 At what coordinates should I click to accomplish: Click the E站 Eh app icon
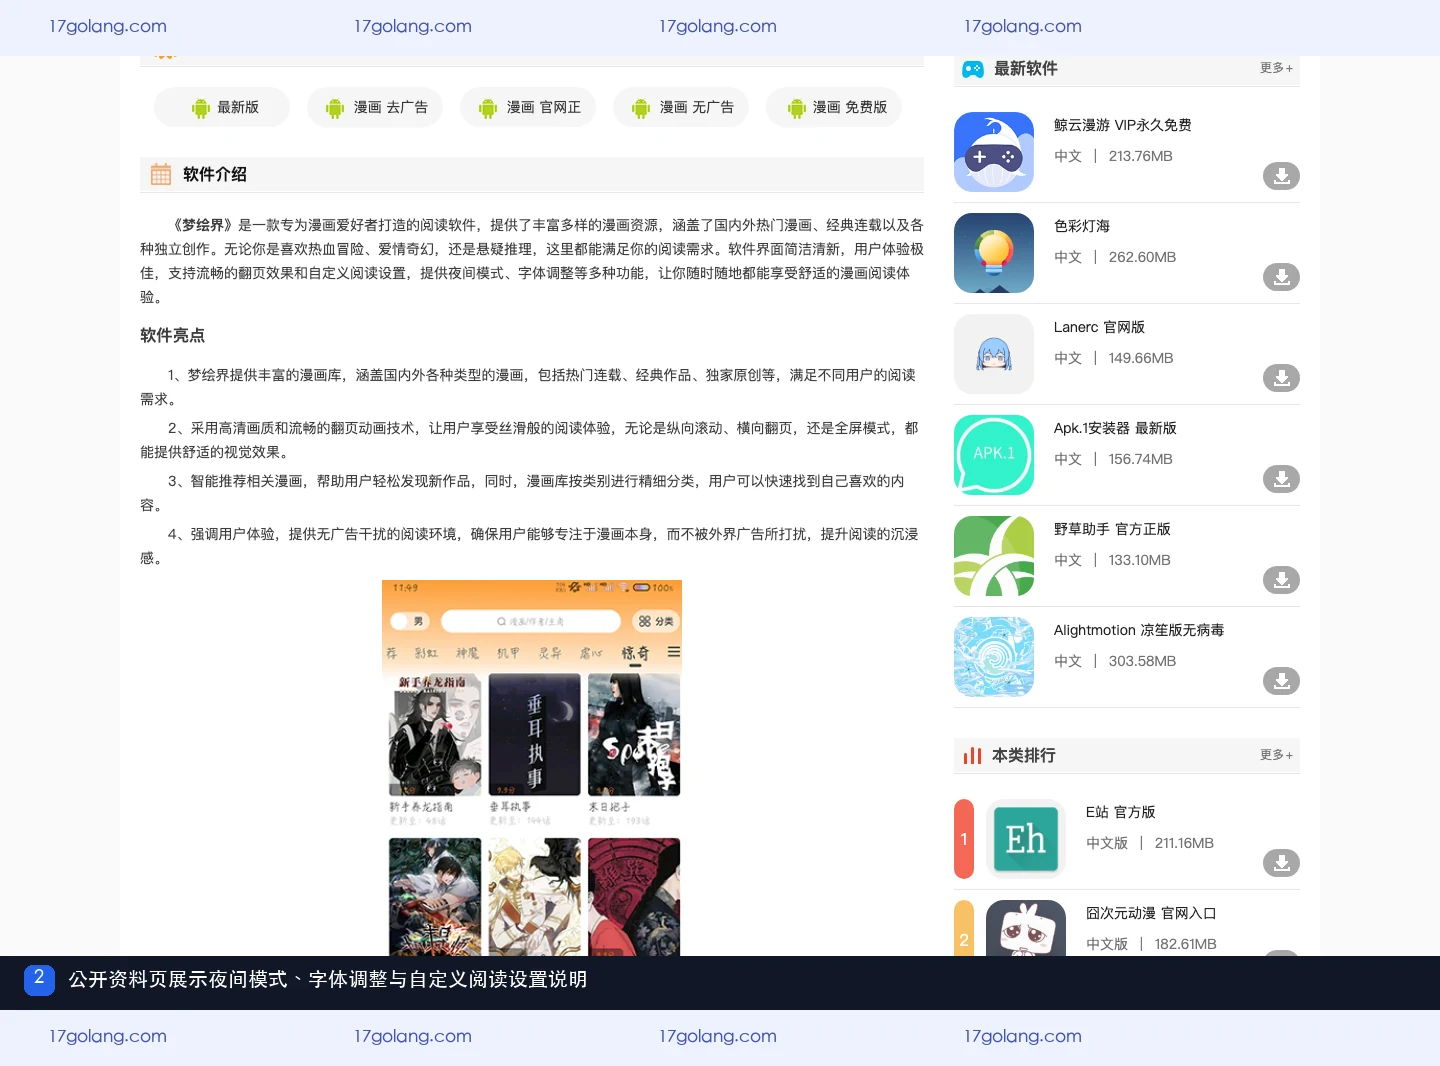pos(1026,839)
